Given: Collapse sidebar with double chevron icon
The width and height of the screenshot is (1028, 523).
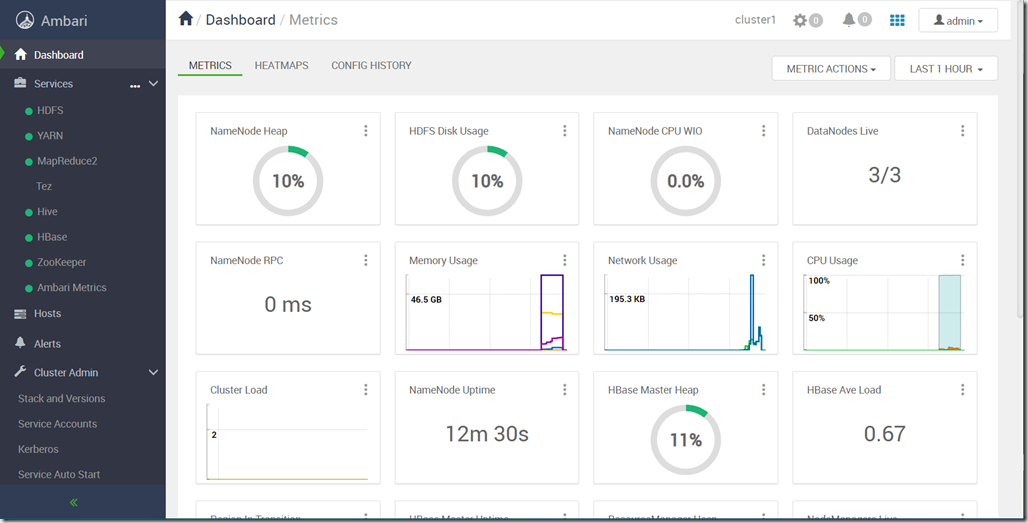Looking at the screenshot, I should click(73, 503).
